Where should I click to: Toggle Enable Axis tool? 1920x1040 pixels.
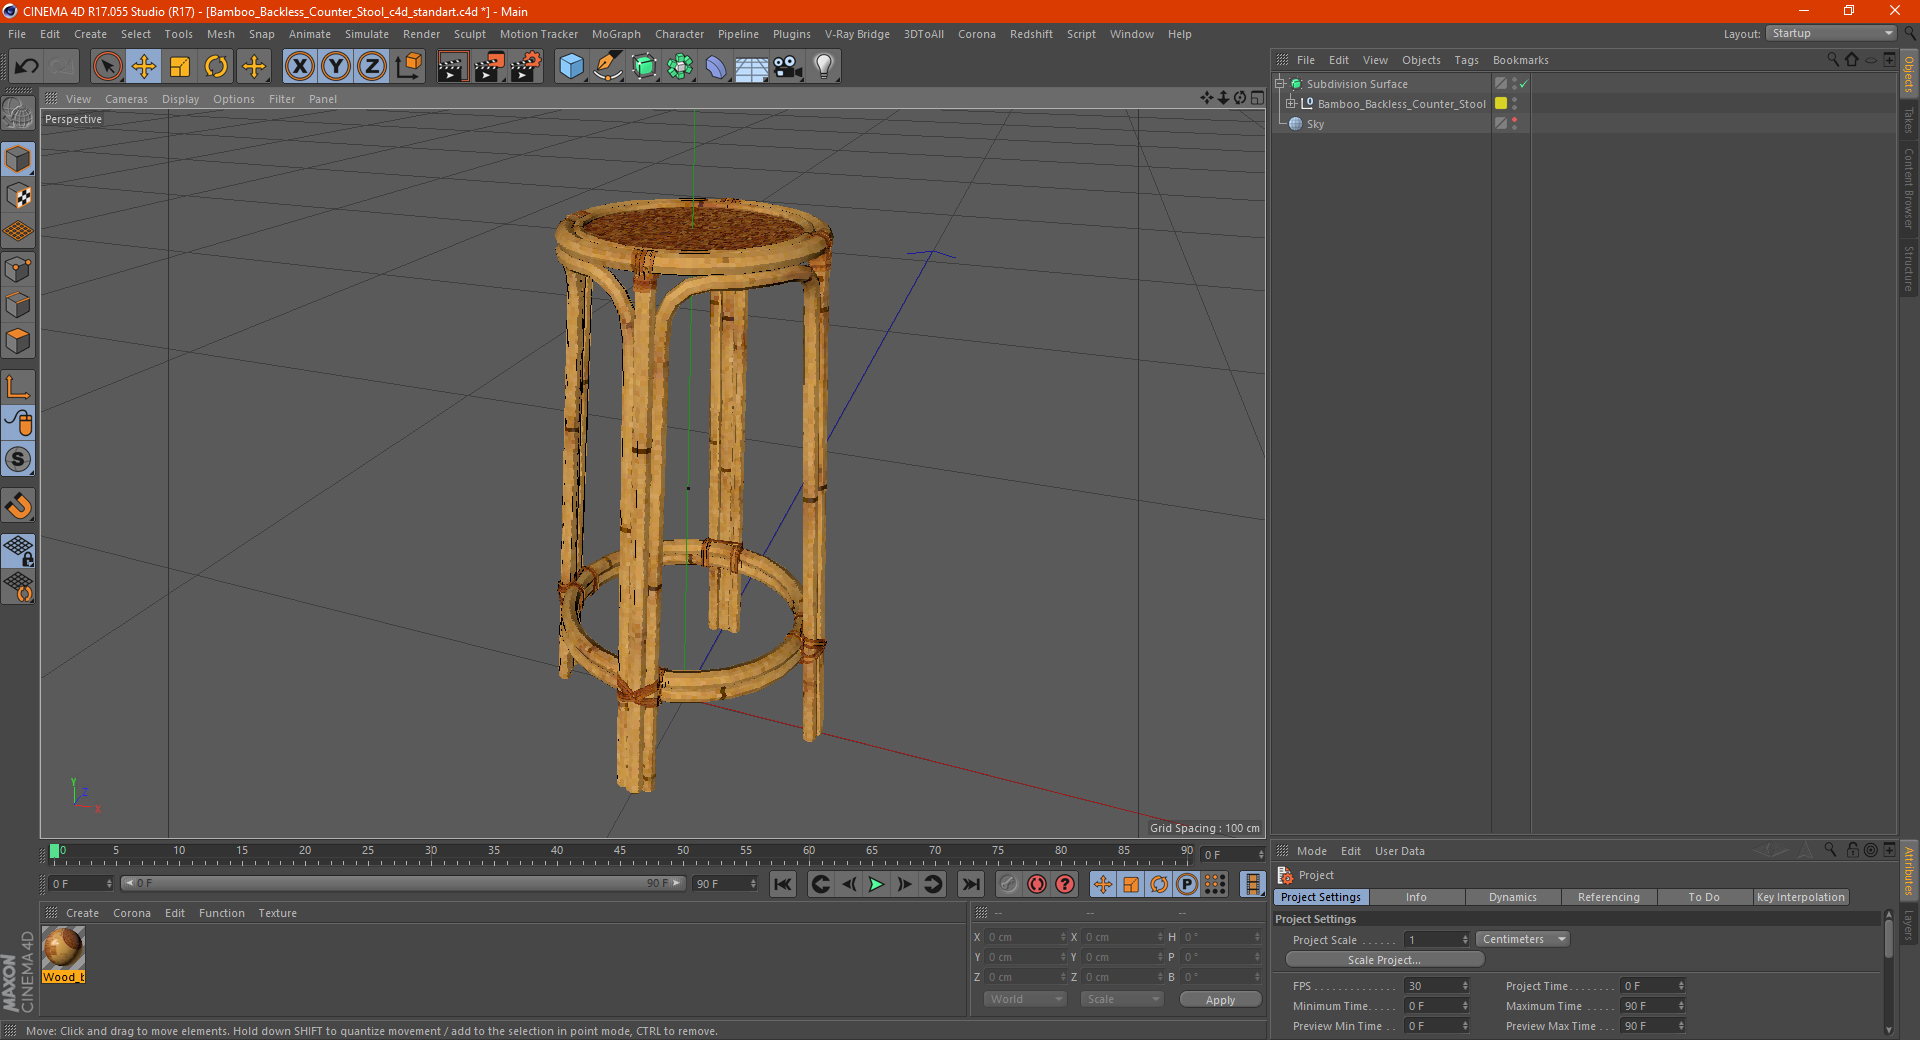click(x=18, y=387)
